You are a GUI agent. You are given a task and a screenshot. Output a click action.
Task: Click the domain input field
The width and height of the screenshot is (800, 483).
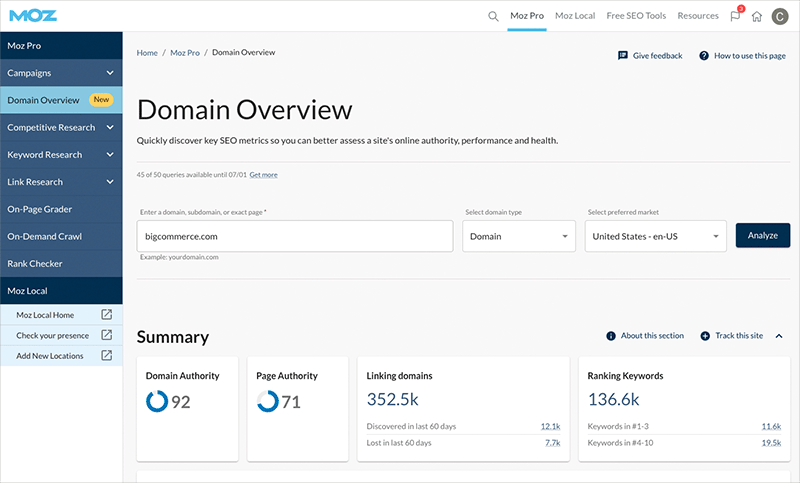(x=295, y=236)
